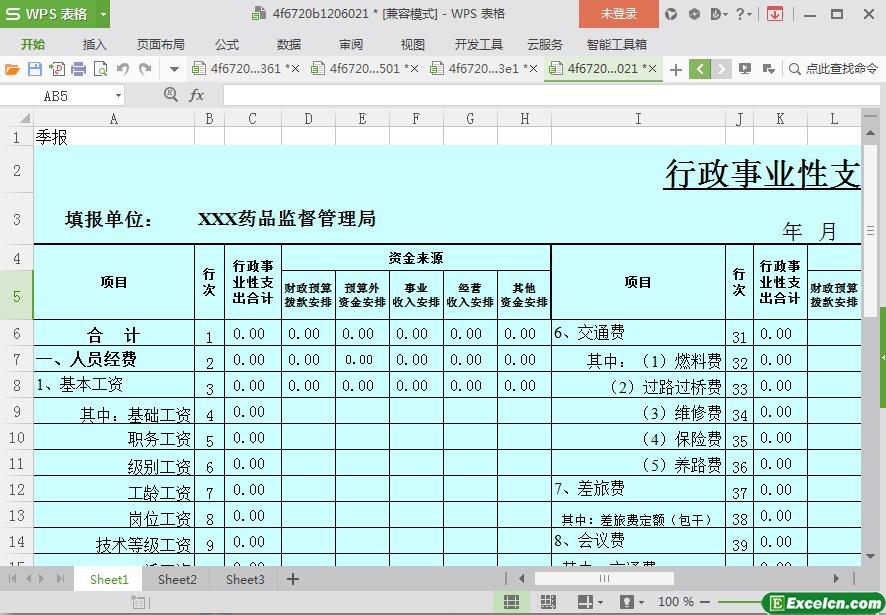Add a new sheet with plus icon

click(x=293, y=579)
